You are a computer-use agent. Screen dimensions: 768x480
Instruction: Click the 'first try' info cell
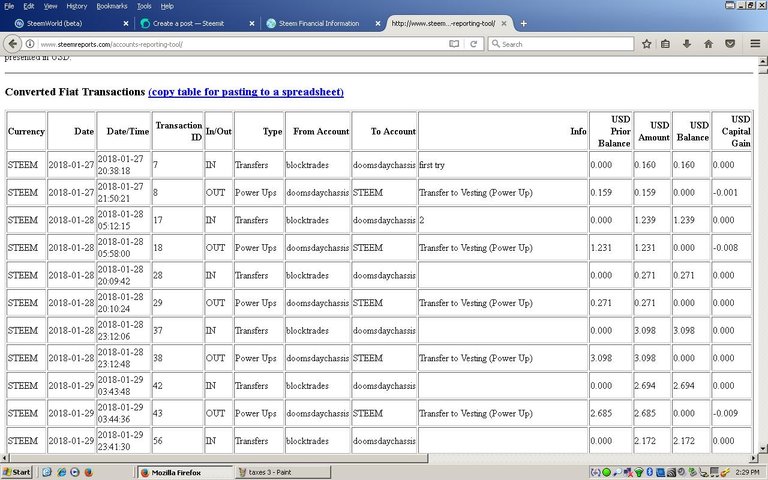pyautogui.click(x=503, y=165)
